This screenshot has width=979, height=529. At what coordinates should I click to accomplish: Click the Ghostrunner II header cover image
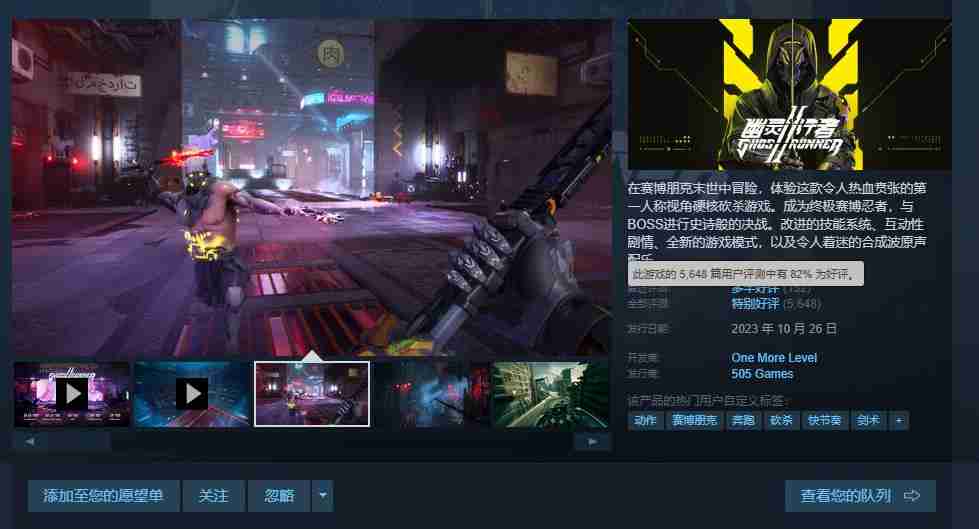pos(789,94)
